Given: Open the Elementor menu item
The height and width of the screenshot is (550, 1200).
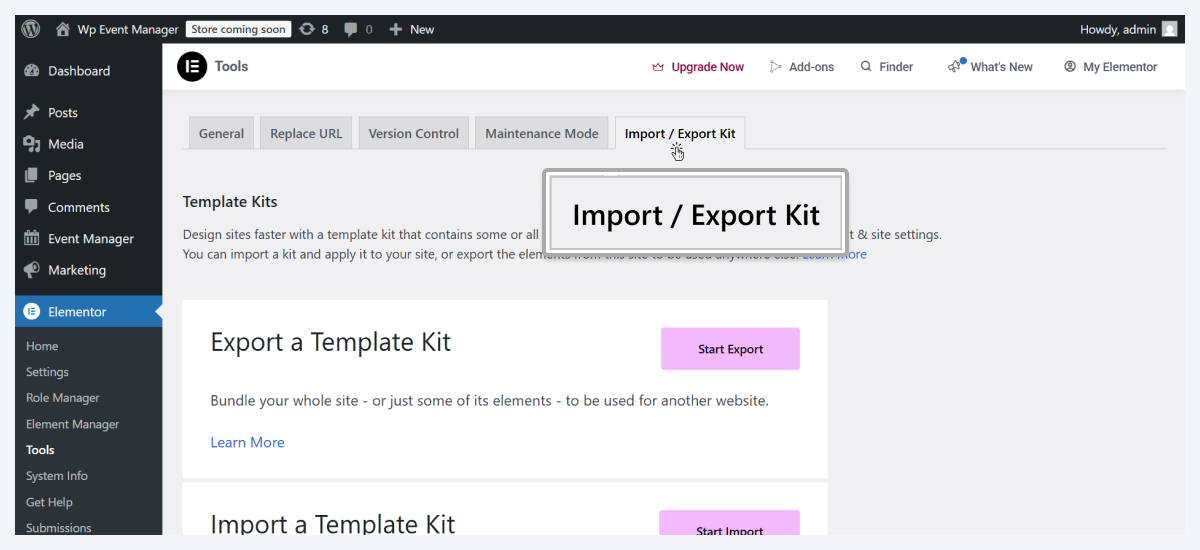Looking at the screenshot, I should tap(88, 312).
